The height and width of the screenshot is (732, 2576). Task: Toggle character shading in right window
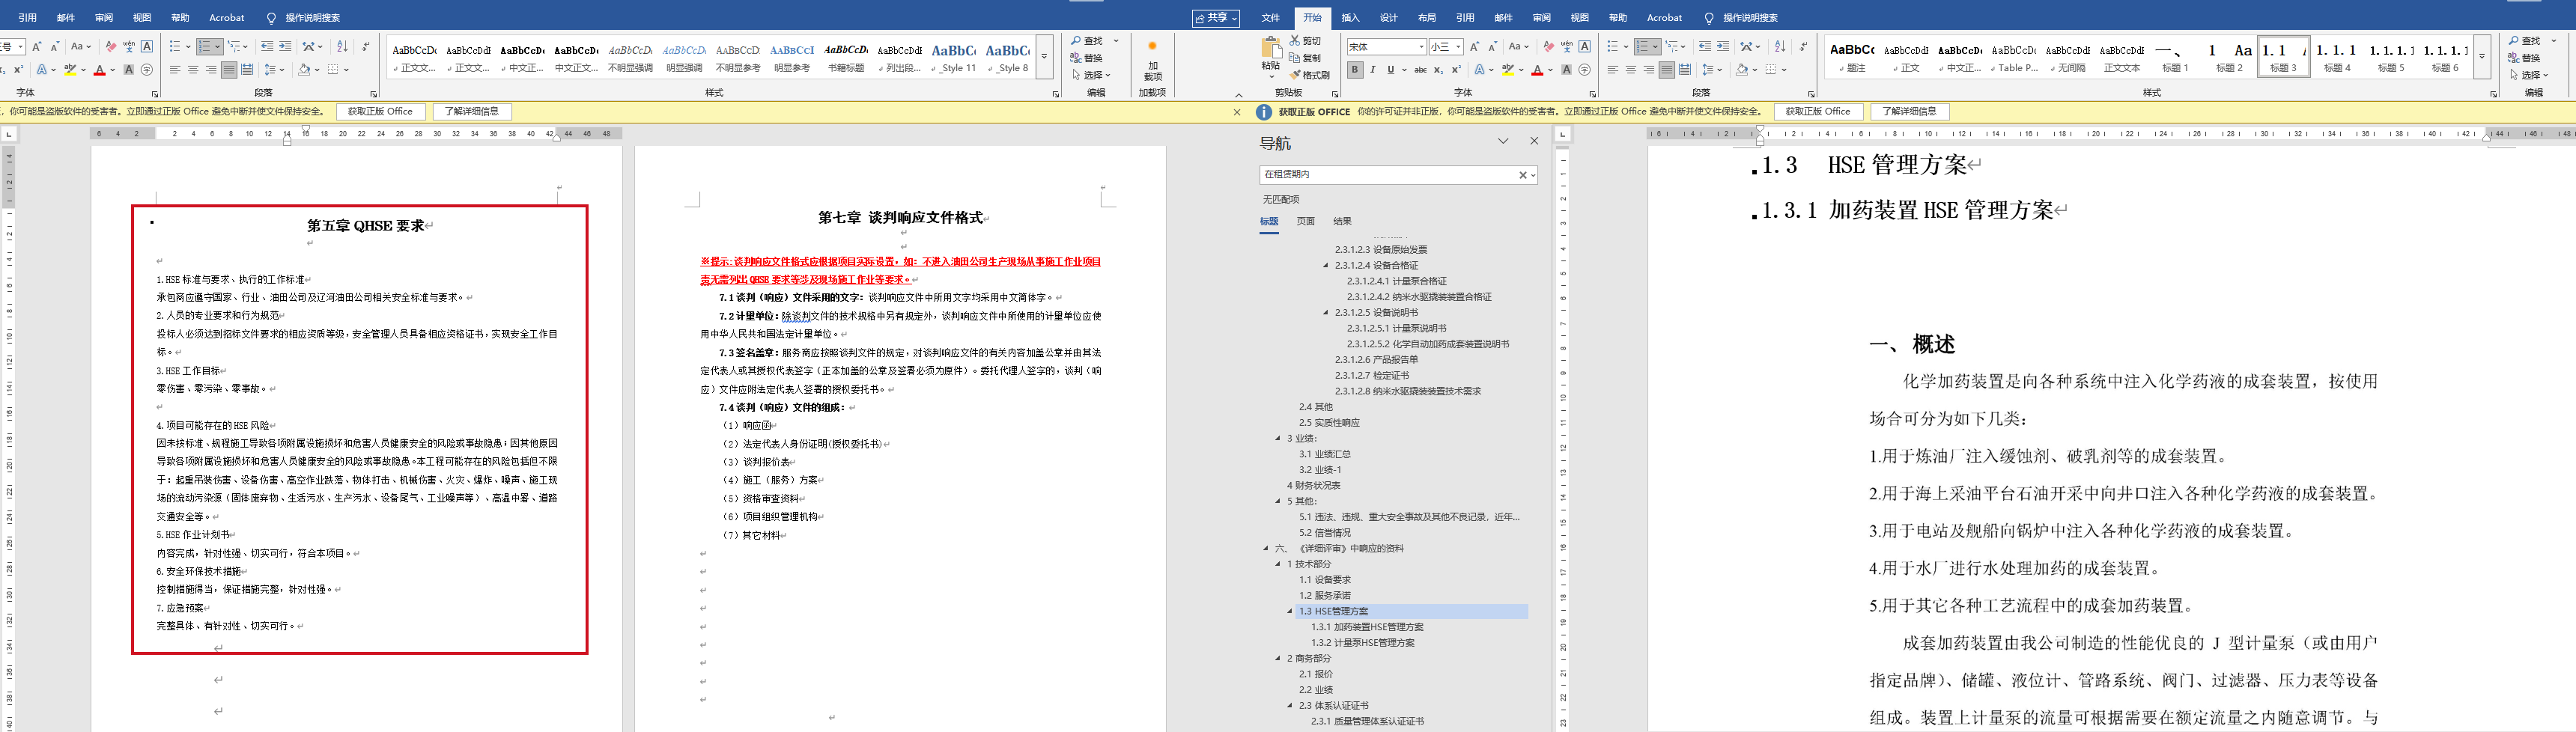pyautogui.click(x=1566, y=70)
